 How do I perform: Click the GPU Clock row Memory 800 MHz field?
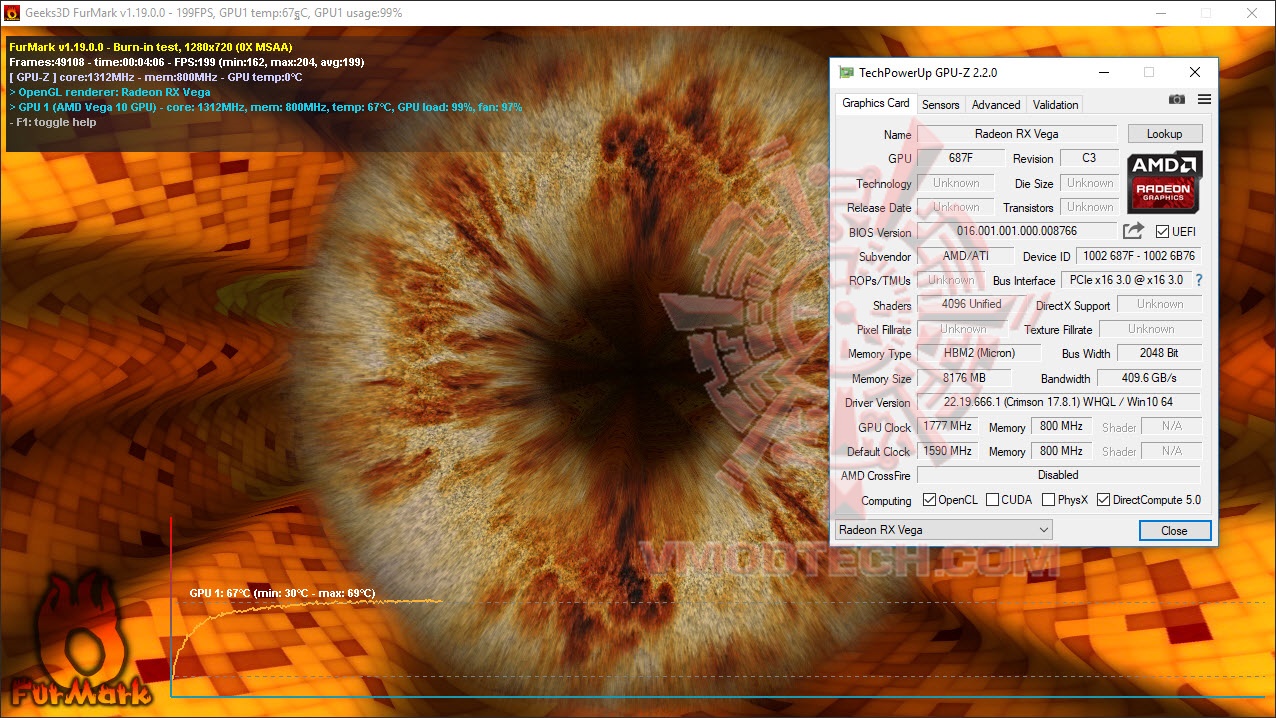pyautogui.click(x=1061, y=426)
